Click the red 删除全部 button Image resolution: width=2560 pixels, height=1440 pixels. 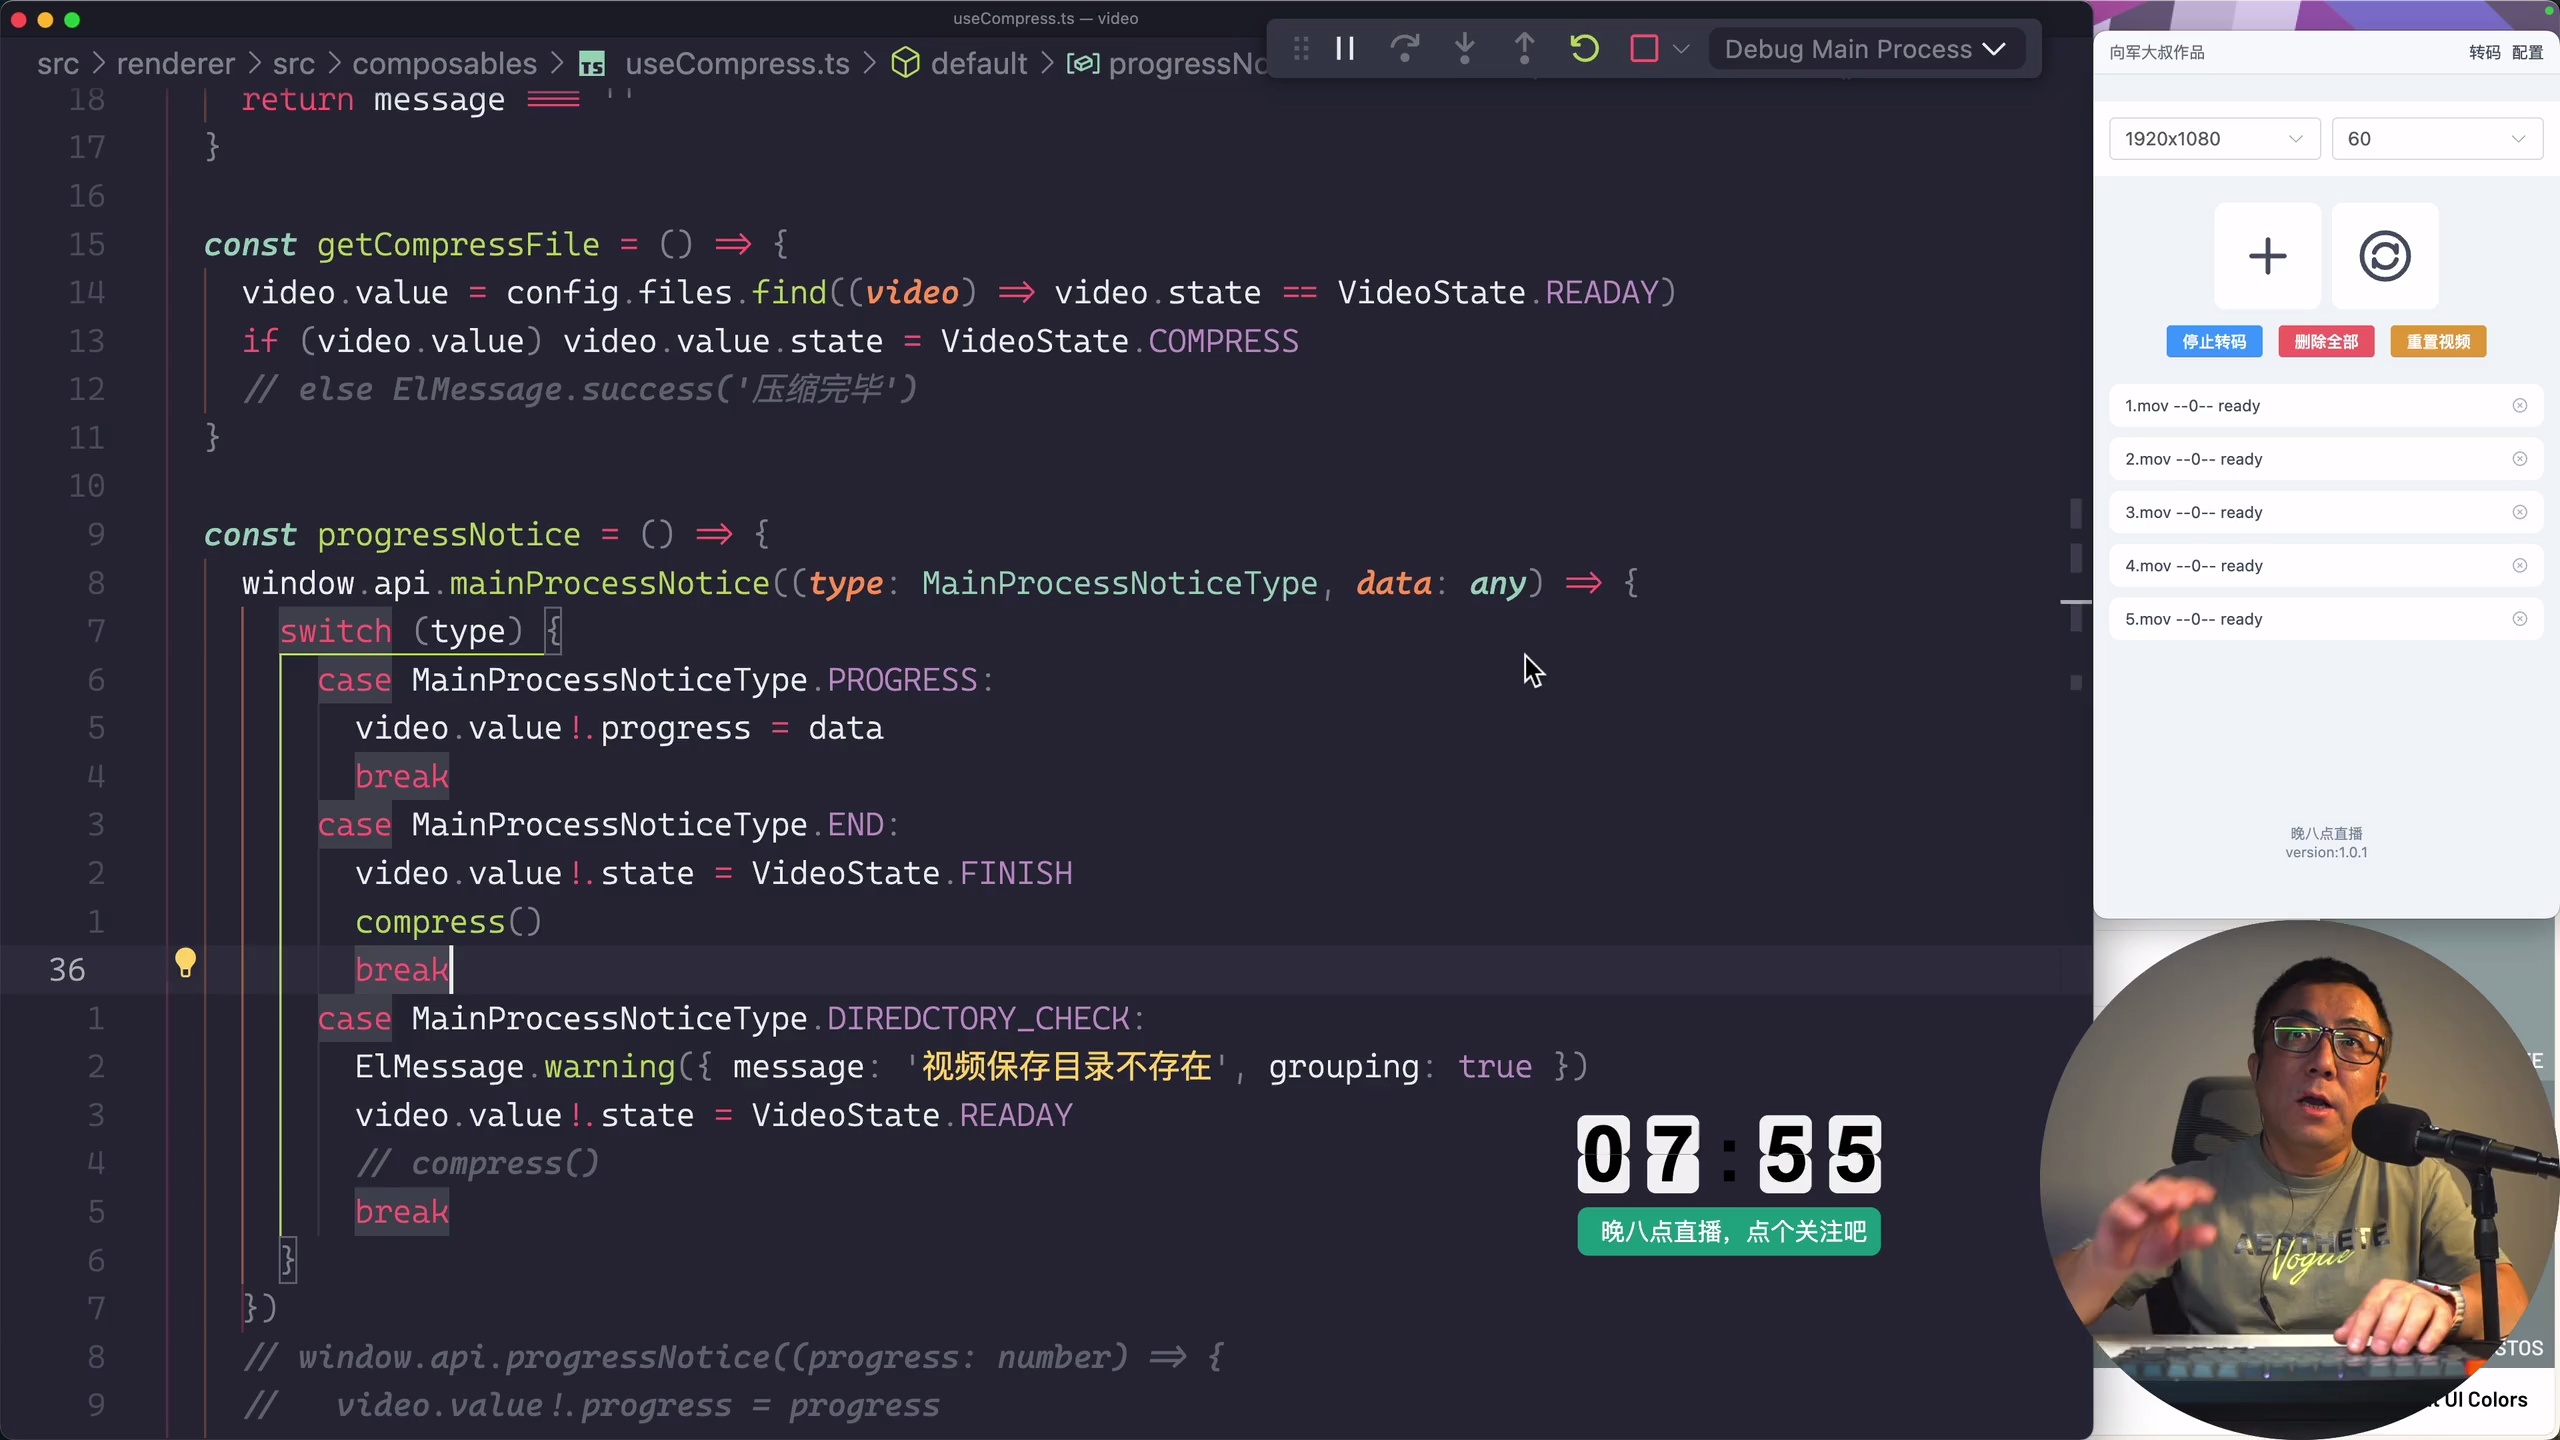pos(2325,341)
